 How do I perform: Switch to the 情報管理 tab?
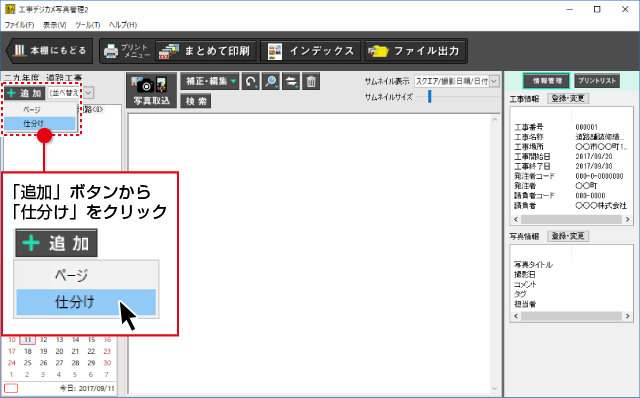[x=547, y=81]
